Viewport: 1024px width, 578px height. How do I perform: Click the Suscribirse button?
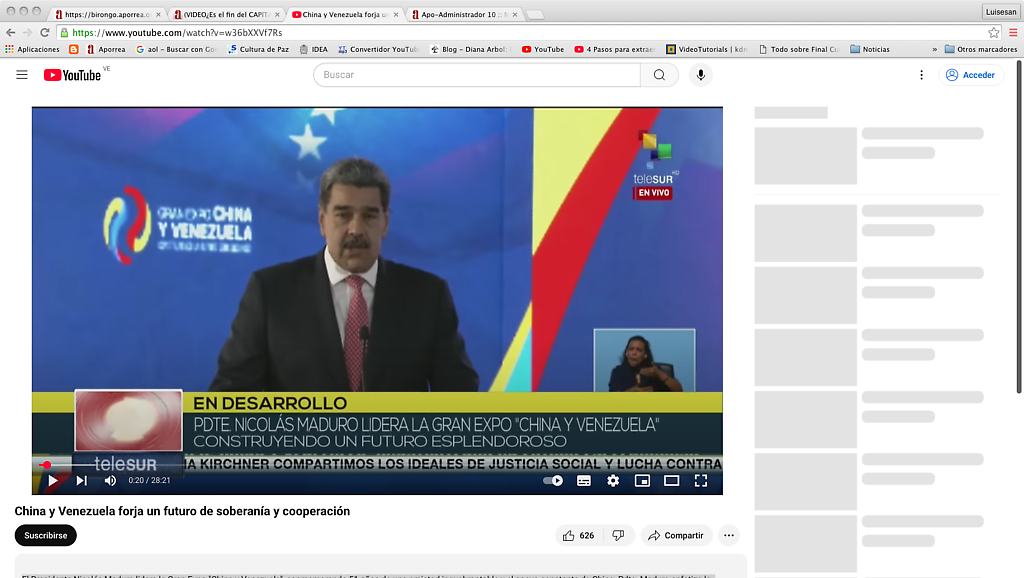point(46,536)
